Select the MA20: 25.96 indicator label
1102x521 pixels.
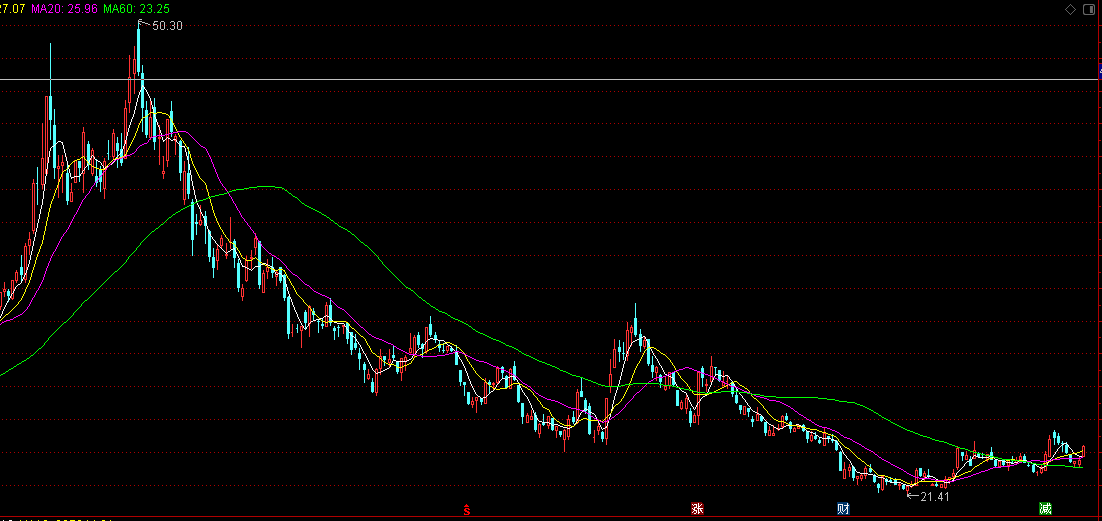[x=65, y=8]
